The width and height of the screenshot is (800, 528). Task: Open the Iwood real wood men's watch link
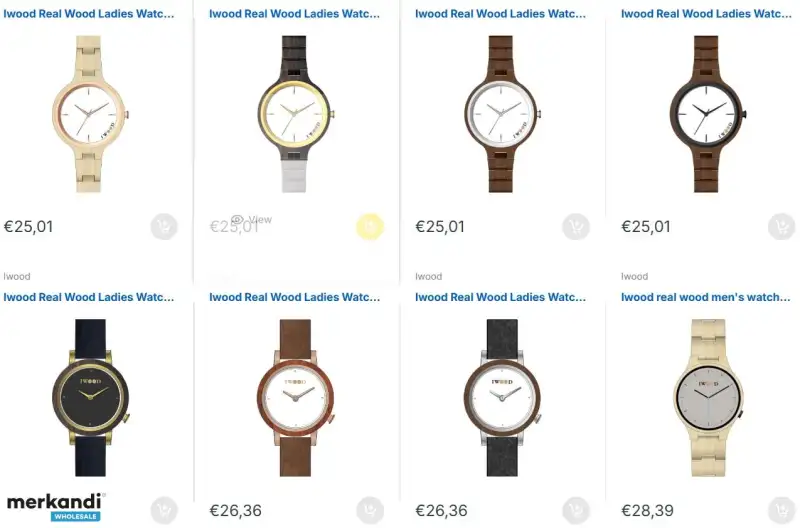coord(706,297)
